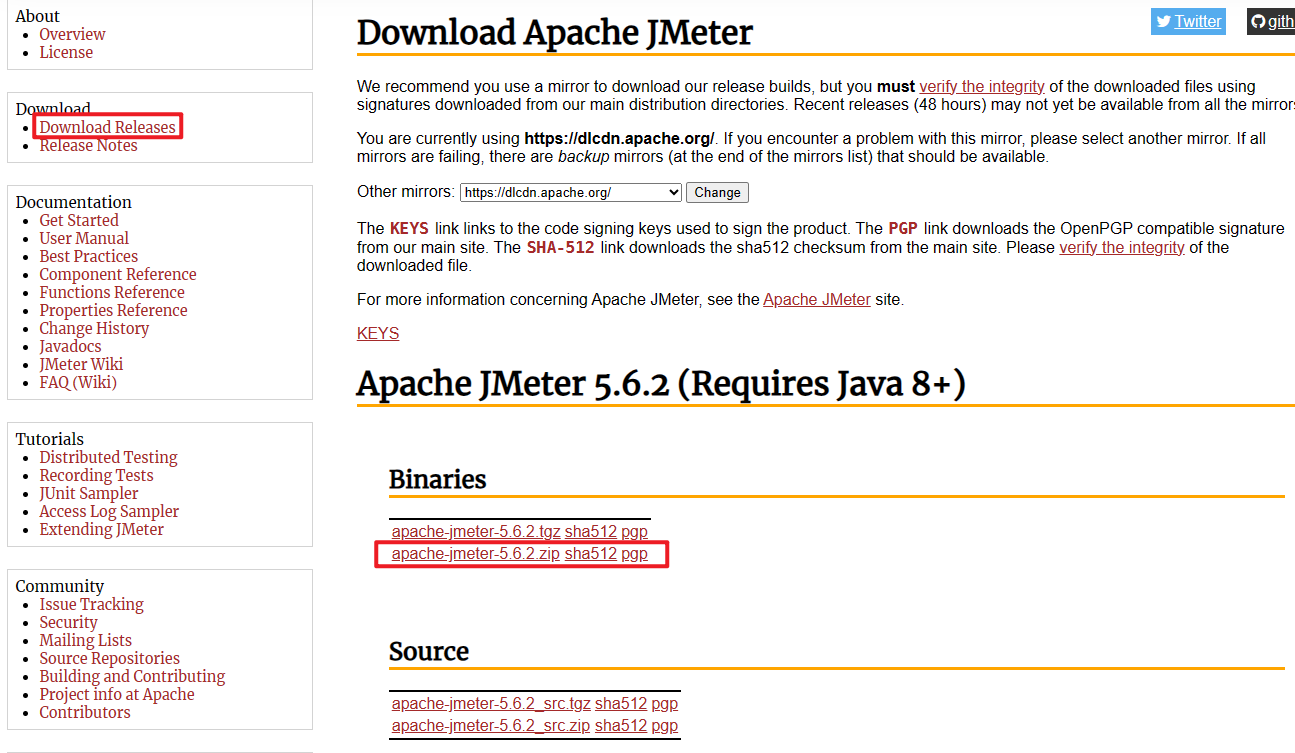Open the Other mirrors dropdown
Viewport: 1295px width, 753px height.
point(571,192)
